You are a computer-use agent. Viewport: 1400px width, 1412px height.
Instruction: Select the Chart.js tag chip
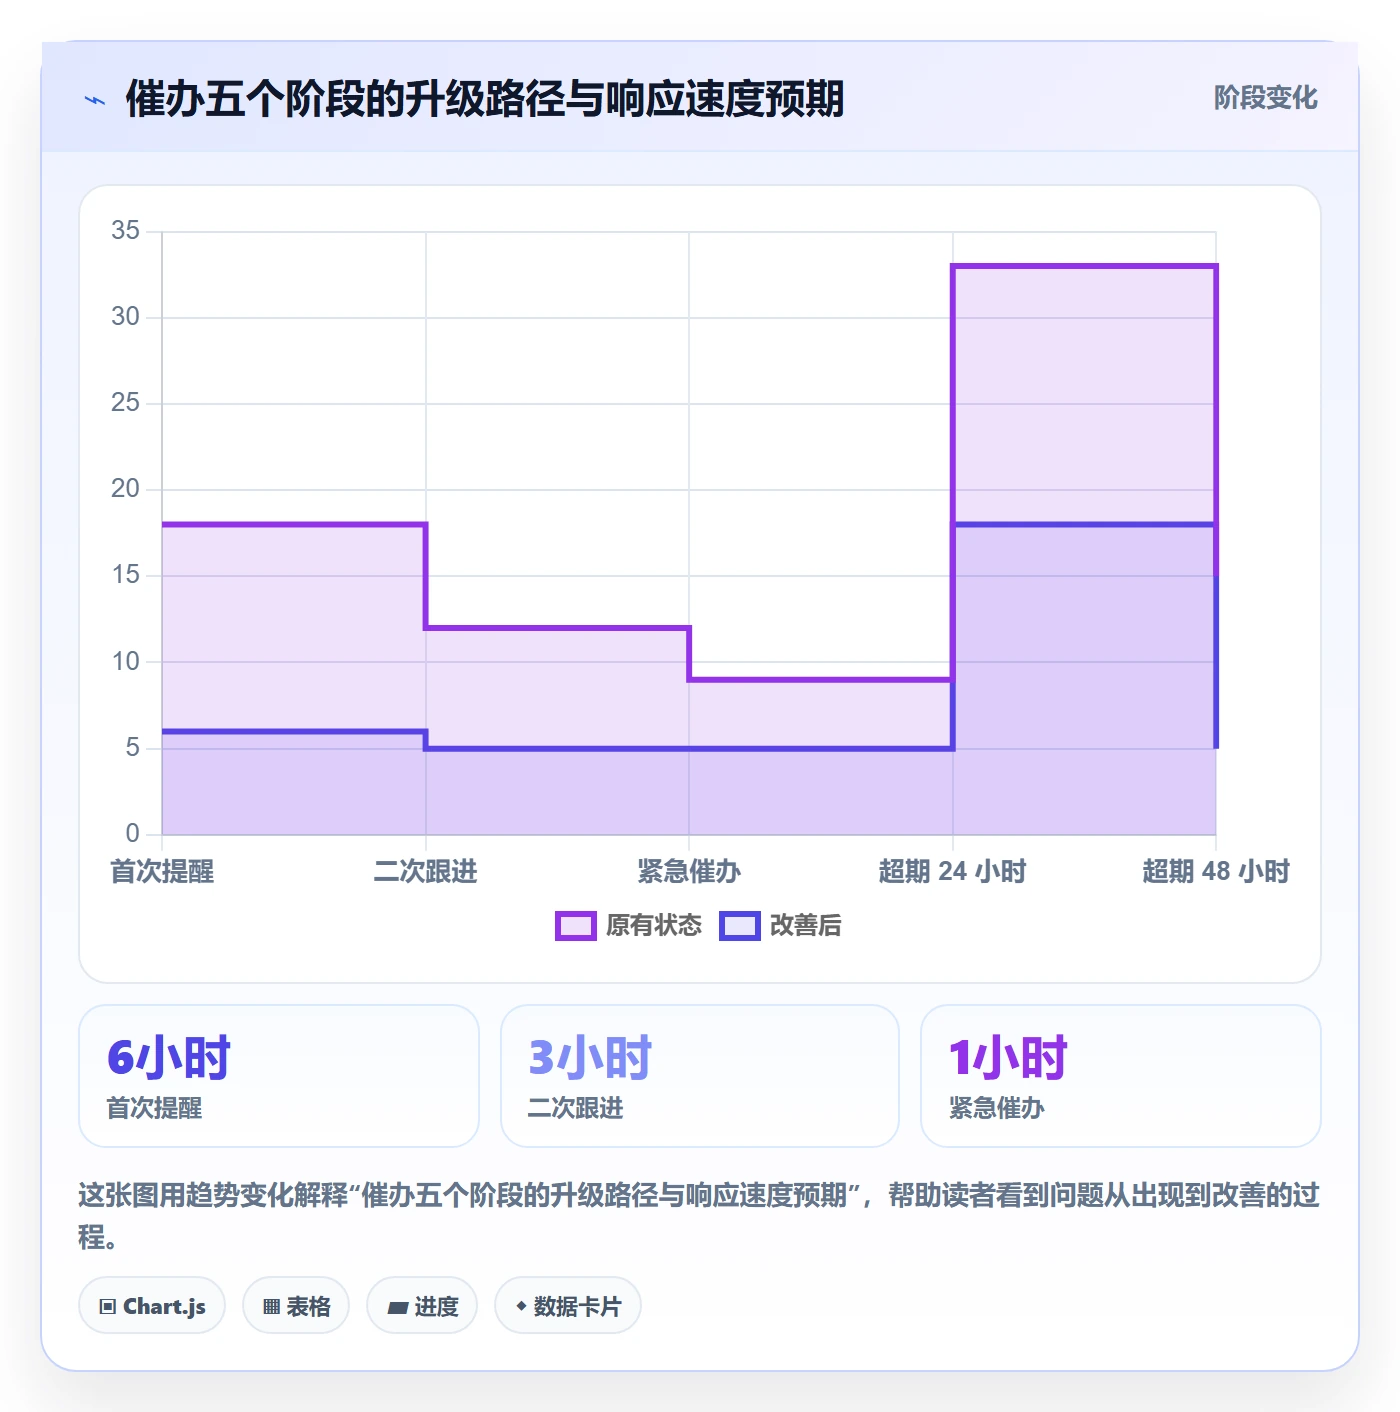[152, 1306]
